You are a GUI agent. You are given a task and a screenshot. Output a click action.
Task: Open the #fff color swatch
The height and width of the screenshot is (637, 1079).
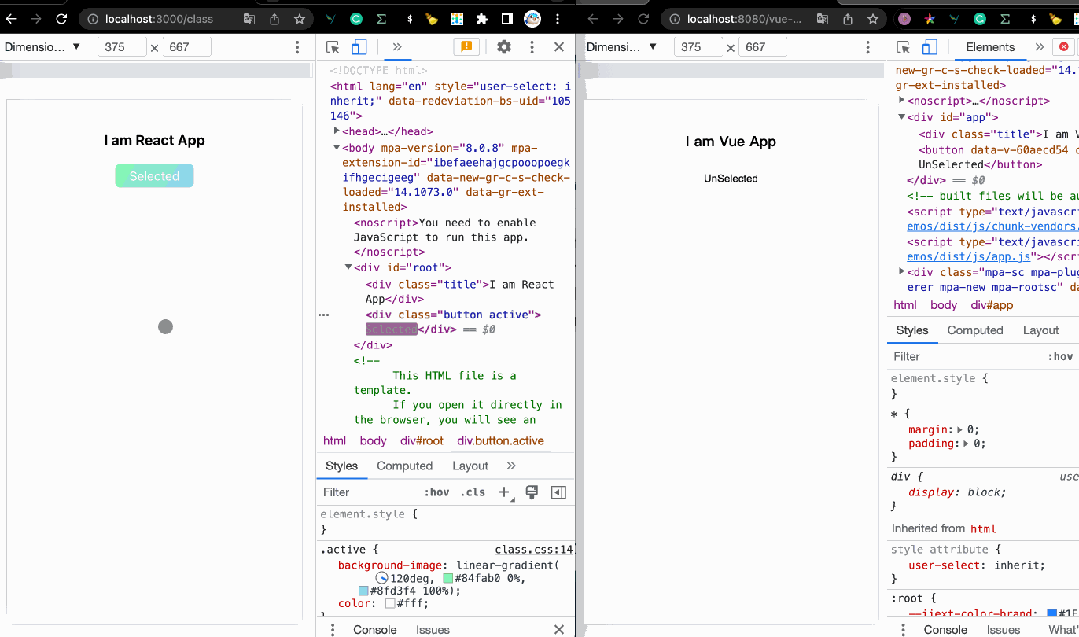(x=390, y=603)
